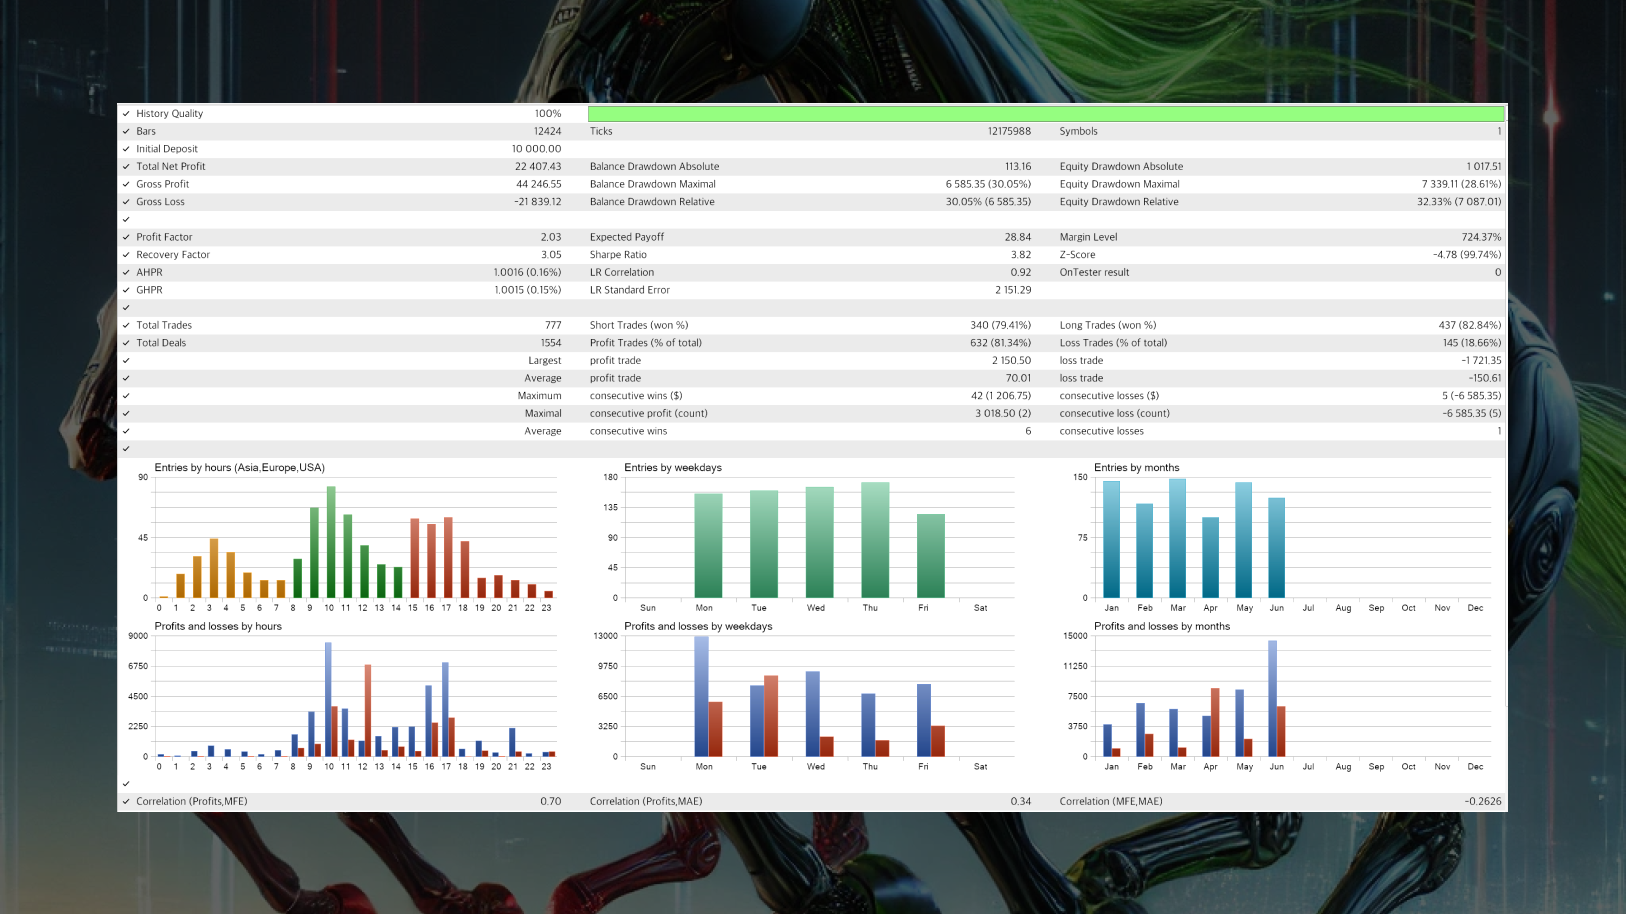Toggle the Profit Factor checkmark
The height and width of the screenshot is (914, 1626).
click(127, 237)
